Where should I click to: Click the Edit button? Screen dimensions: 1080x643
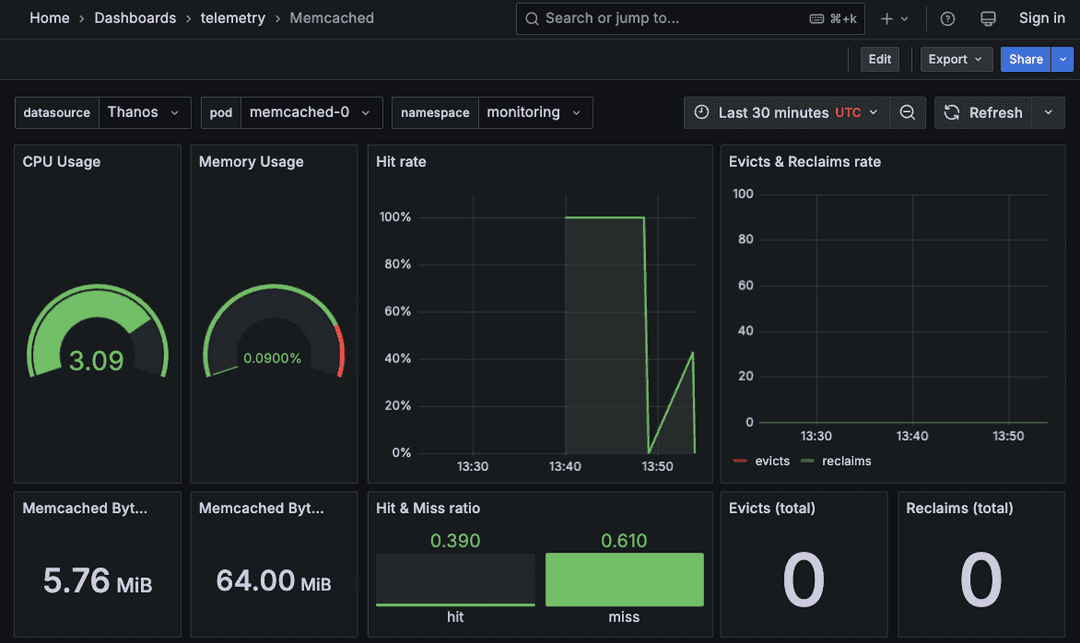[x=879, y=59]
